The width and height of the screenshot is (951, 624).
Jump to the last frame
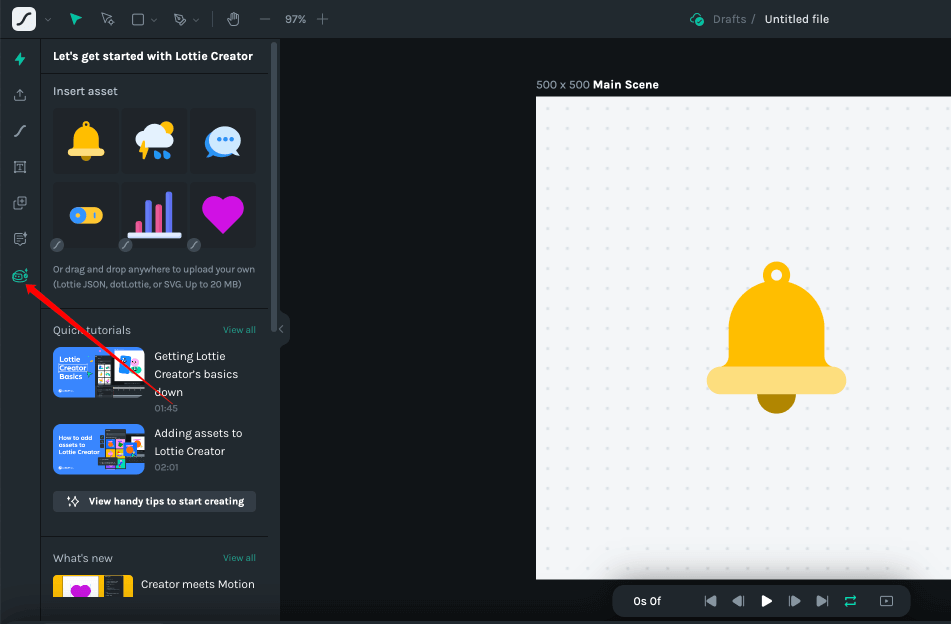click(x=822, y=601)
